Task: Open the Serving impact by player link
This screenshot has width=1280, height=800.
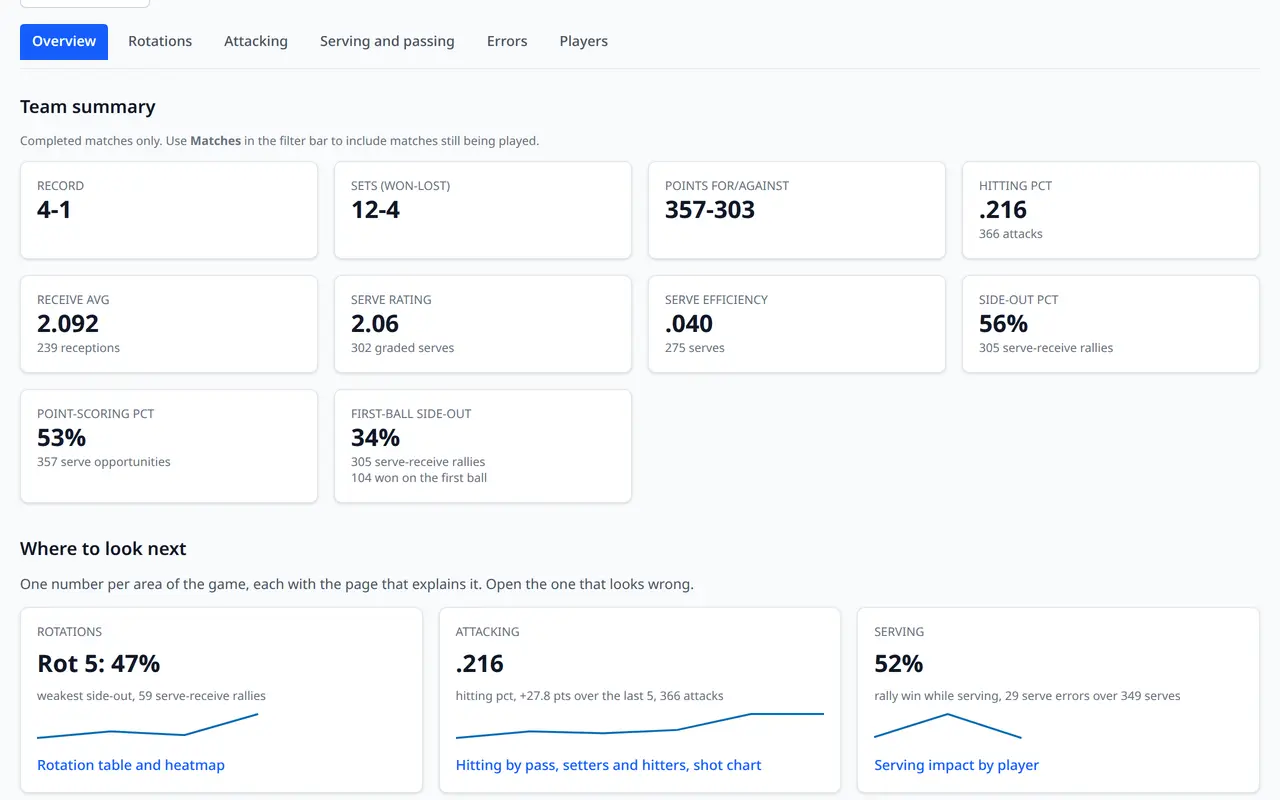Action: point(956,765)
